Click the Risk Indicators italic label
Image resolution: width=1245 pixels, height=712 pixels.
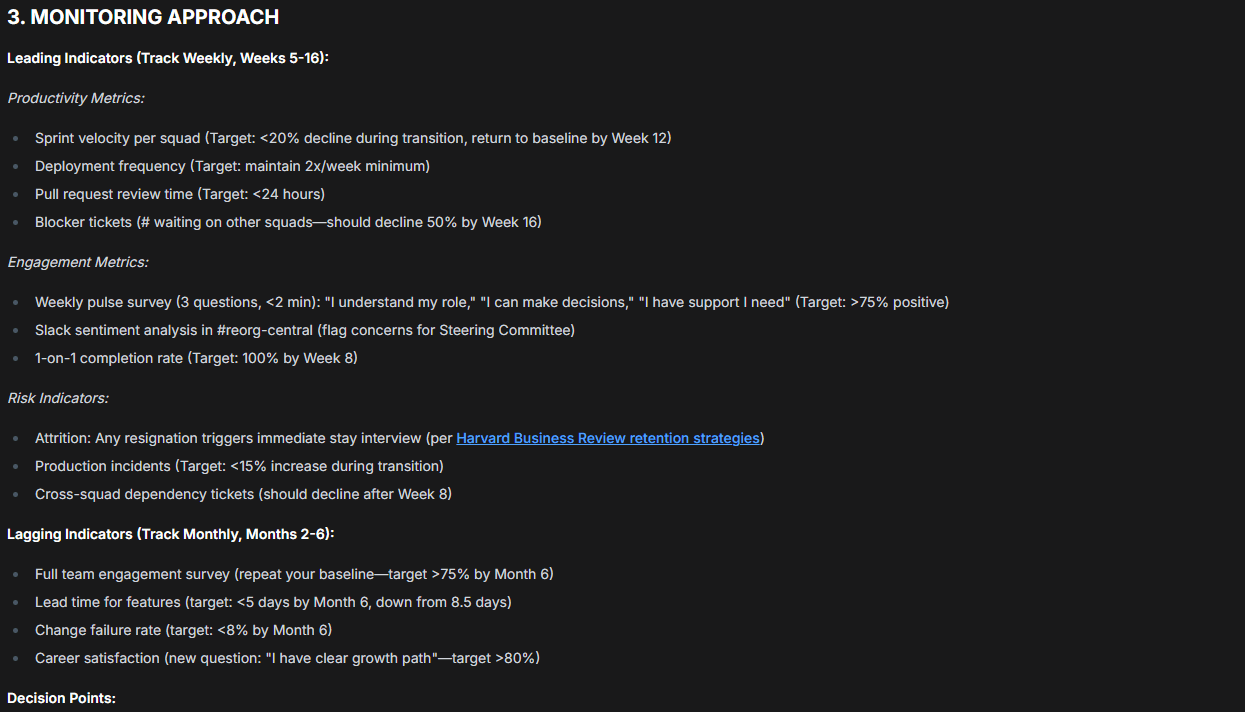(x=58, y=398)
